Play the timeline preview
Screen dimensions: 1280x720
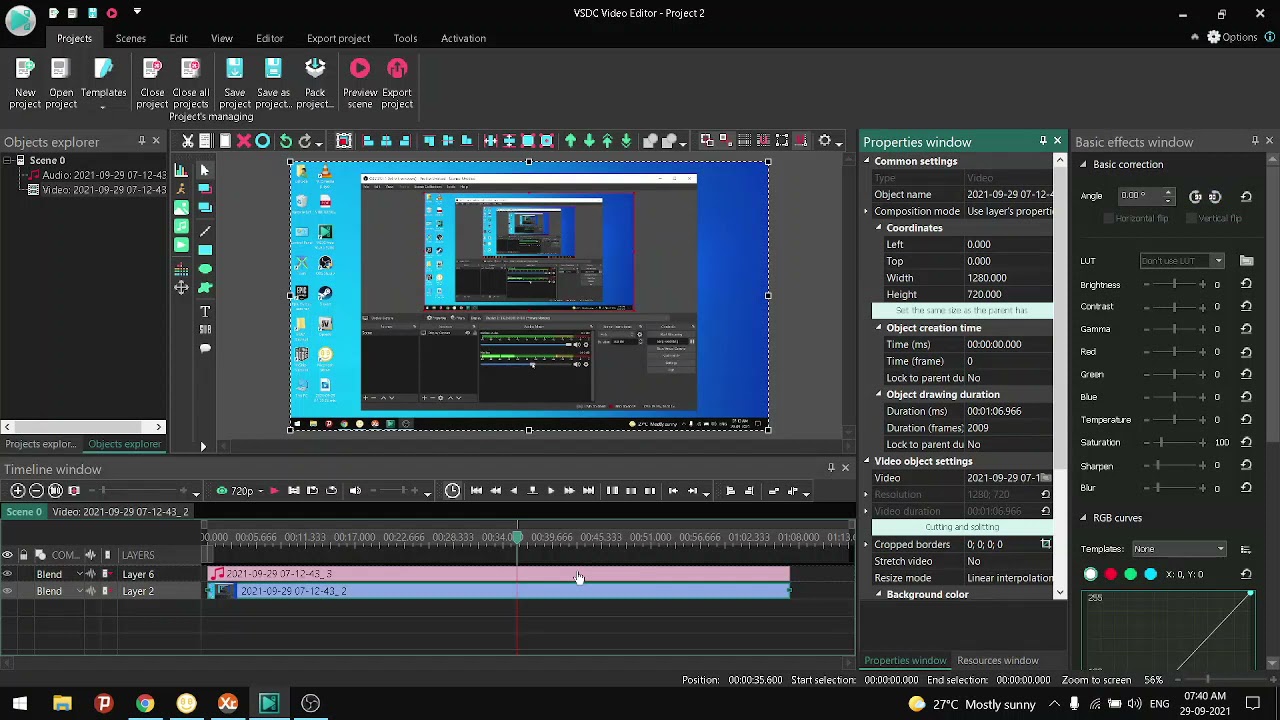coord(550,491)
